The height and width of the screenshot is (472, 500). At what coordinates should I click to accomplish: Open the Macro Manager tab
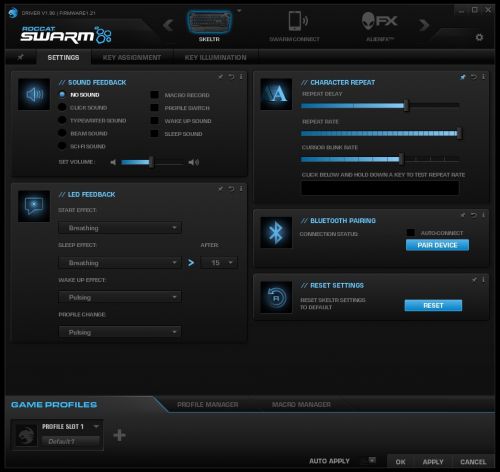coord(301,404)
